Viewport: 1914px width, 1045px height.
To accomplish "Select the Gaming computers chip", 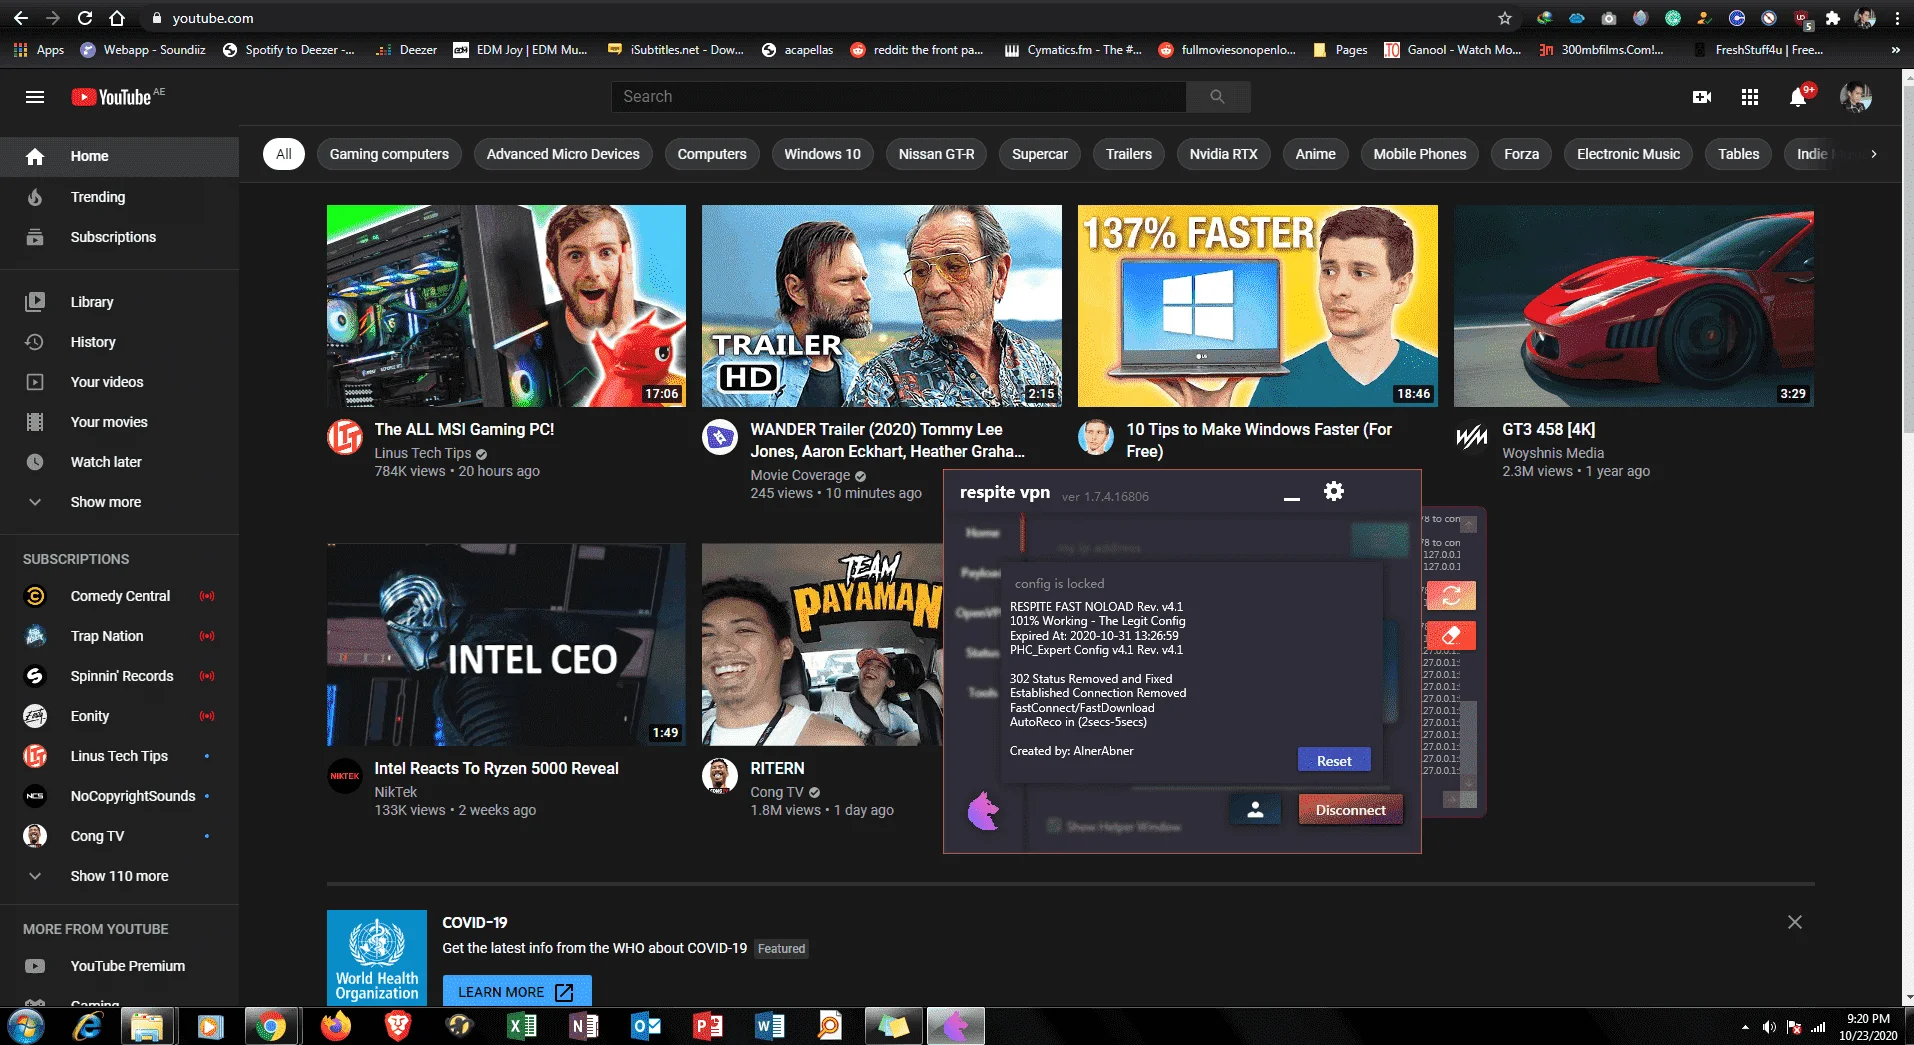I will [389, 154].
